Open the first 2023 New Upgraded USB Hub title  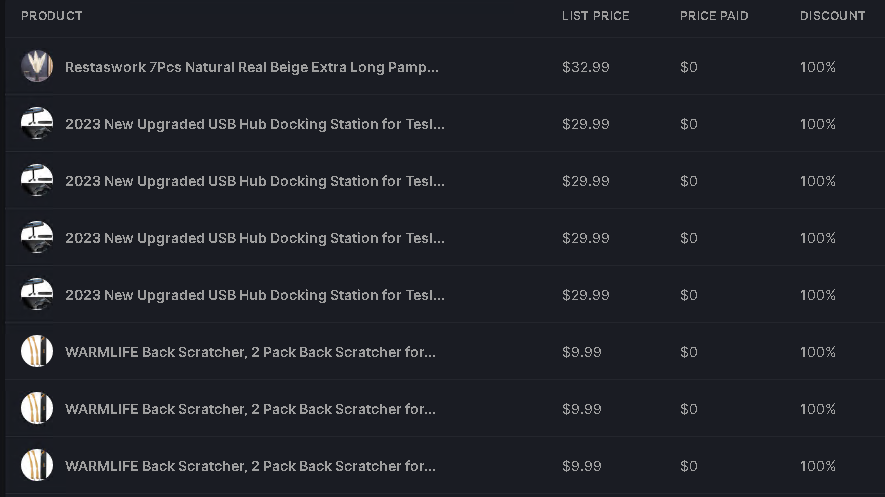click(255, 124)
